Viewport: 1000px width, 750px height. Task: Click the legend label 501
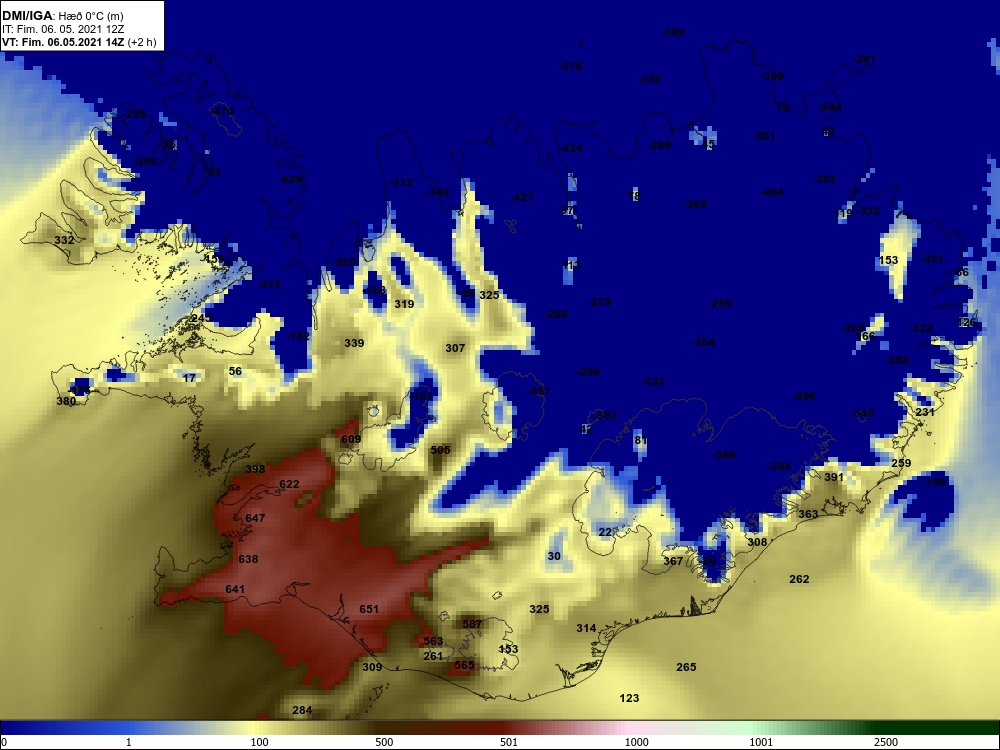[x=509, y=742]
